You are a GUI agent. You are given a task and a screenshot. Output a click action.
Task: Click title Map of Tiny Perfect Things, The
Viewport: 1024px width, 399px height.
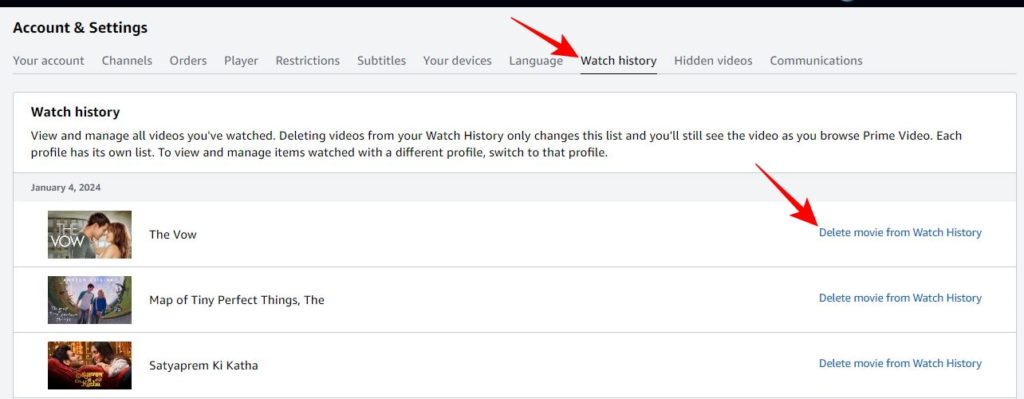[x=236, y=300]
